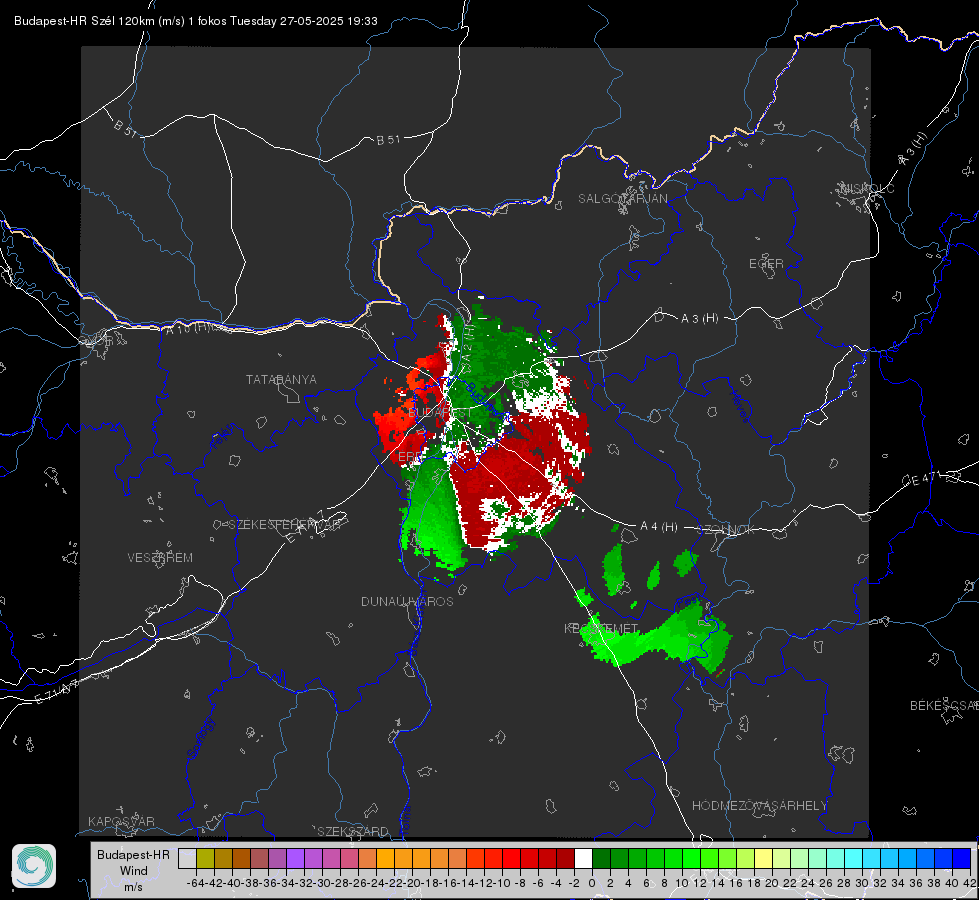Click the SZÉKESFEHÉRVÁR city label

point(287,525)
